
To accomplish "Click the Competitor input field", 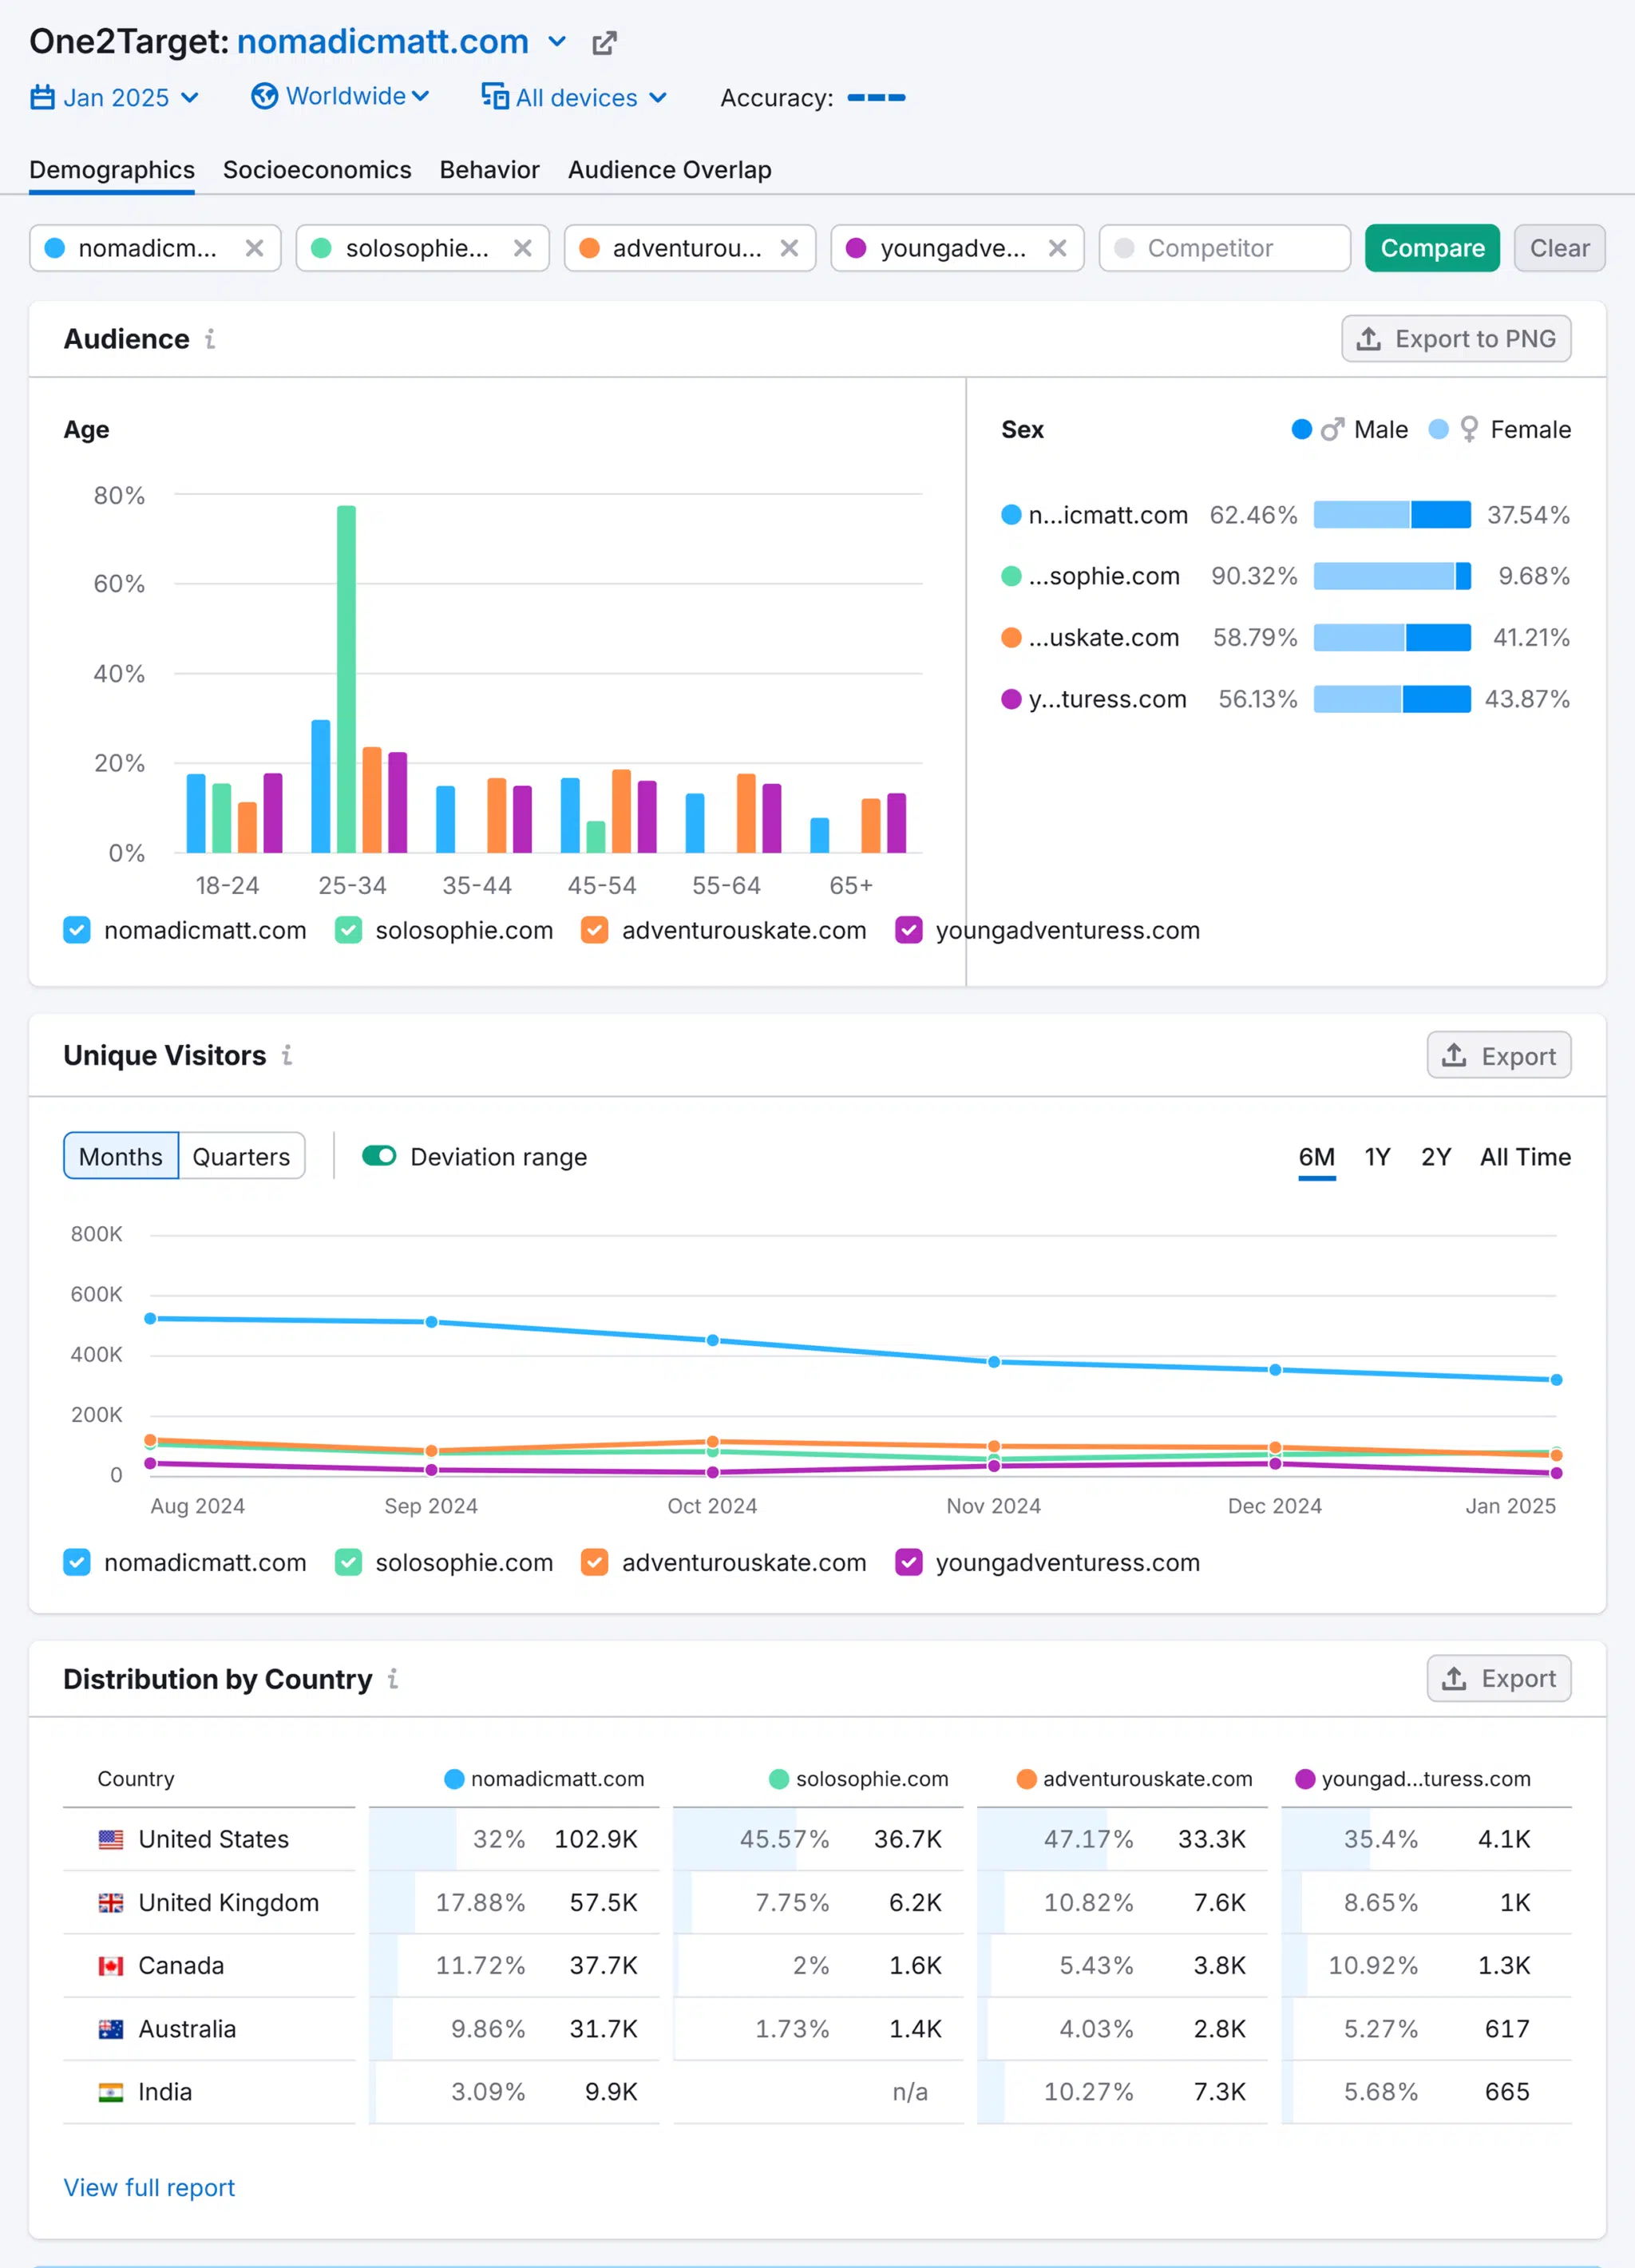I will click(x=1225, y=248).
